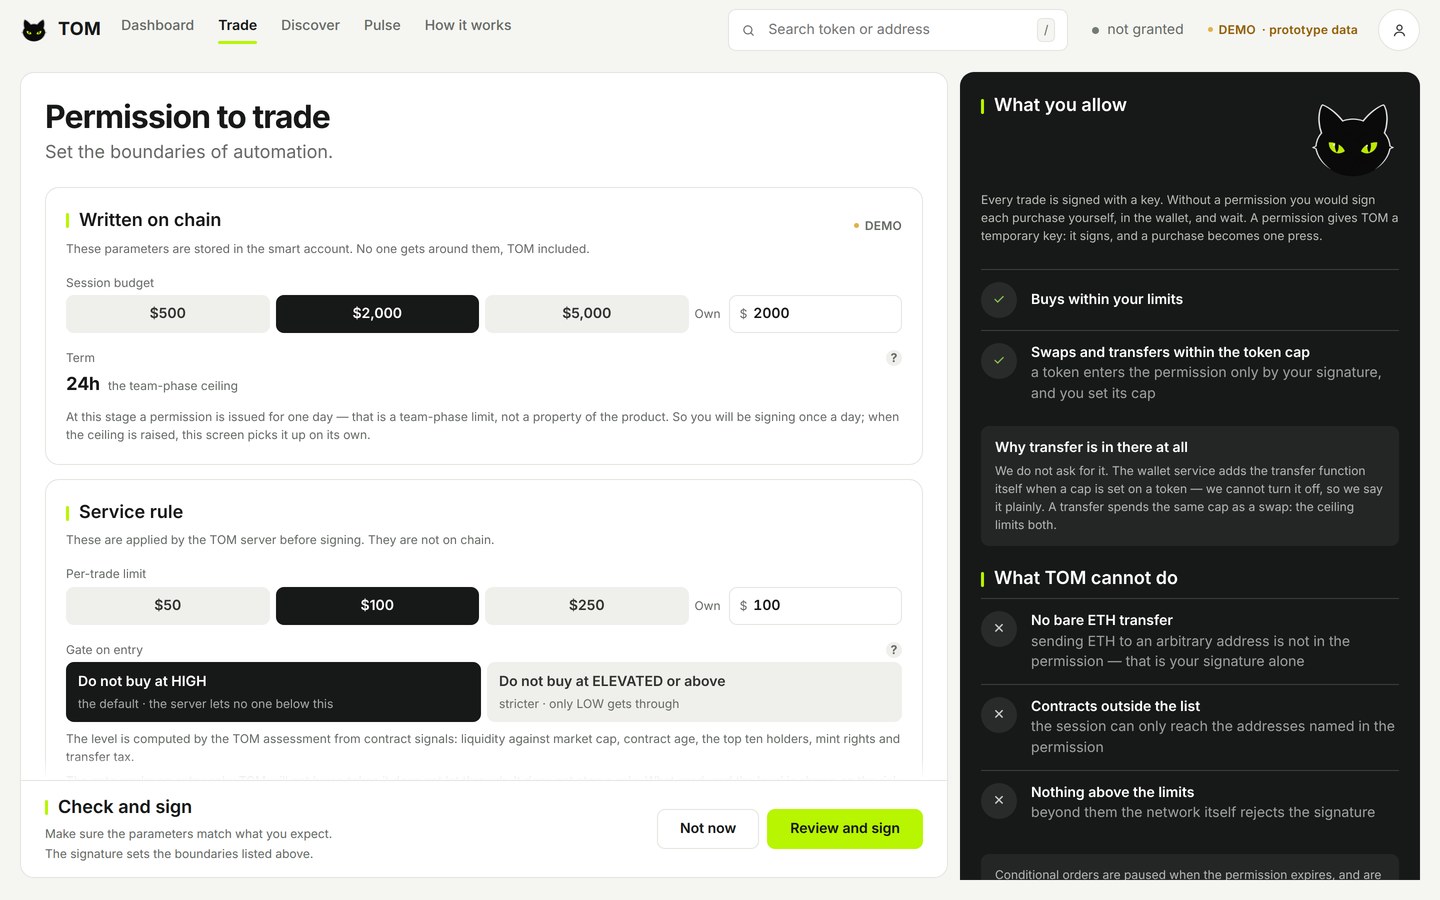
Task: Click the Not now button
Action: click(x=708, y=829)
